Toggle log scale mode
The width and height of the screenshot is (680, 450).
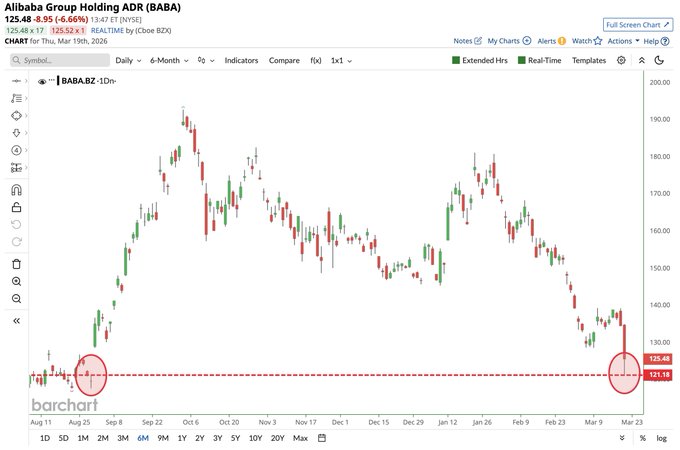point(661,438)
